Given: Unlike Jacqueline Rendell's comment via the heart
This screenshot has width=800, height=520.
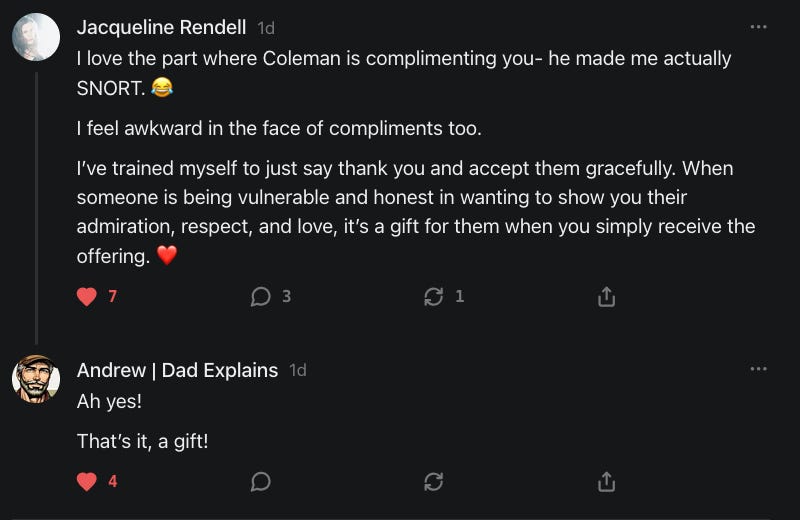Looking at the screenshot, I should point(87,297).
